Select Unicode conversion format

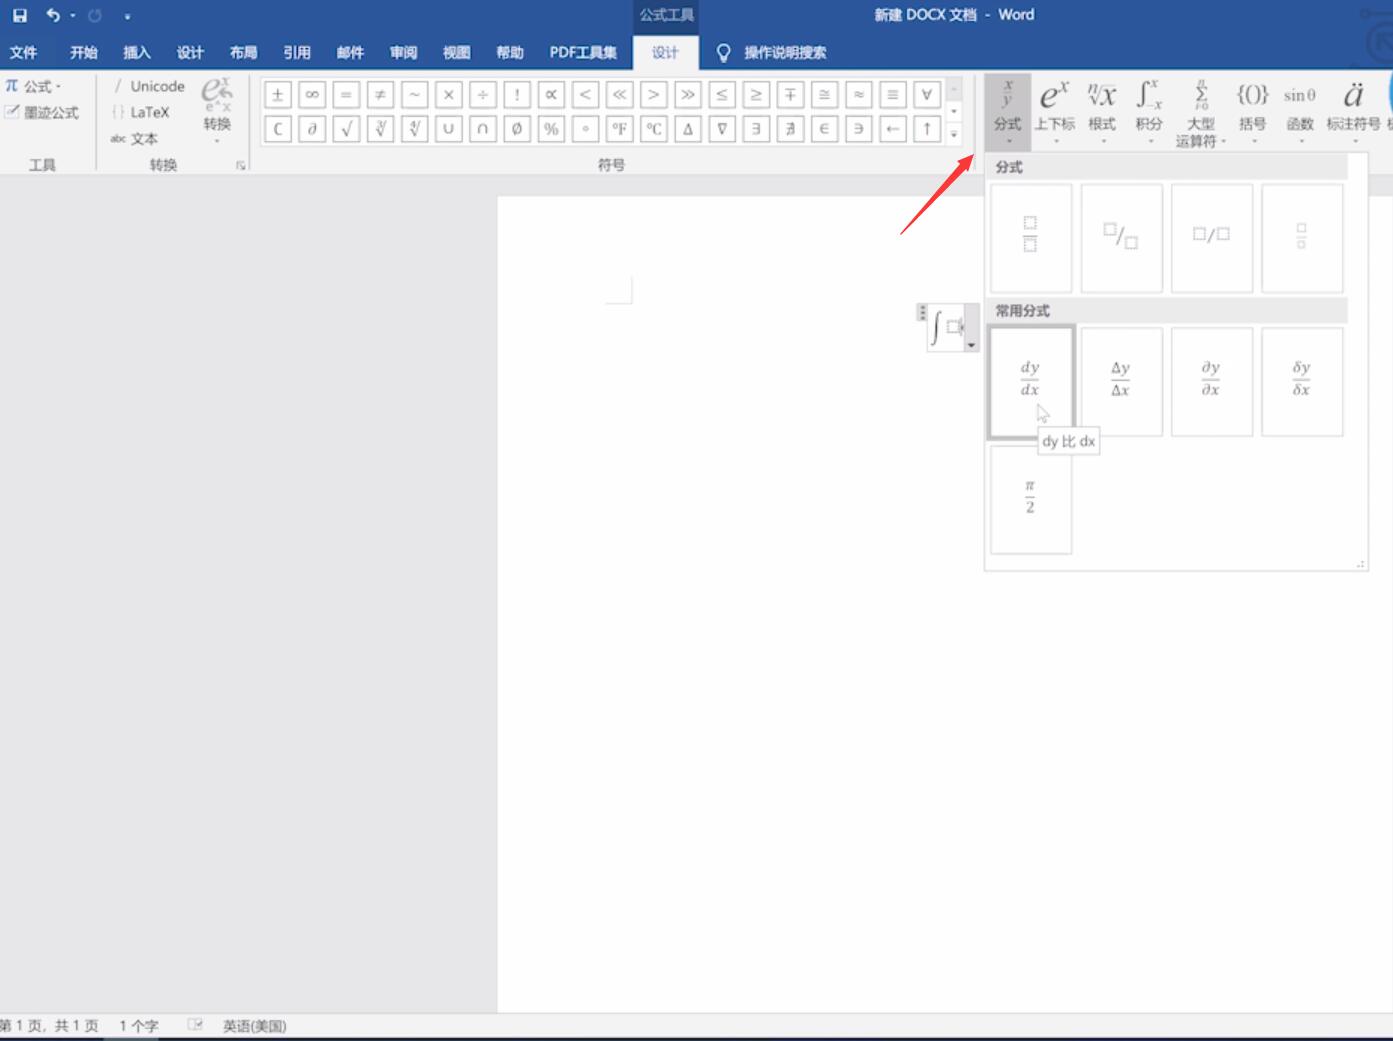click(x=148, y=86)
